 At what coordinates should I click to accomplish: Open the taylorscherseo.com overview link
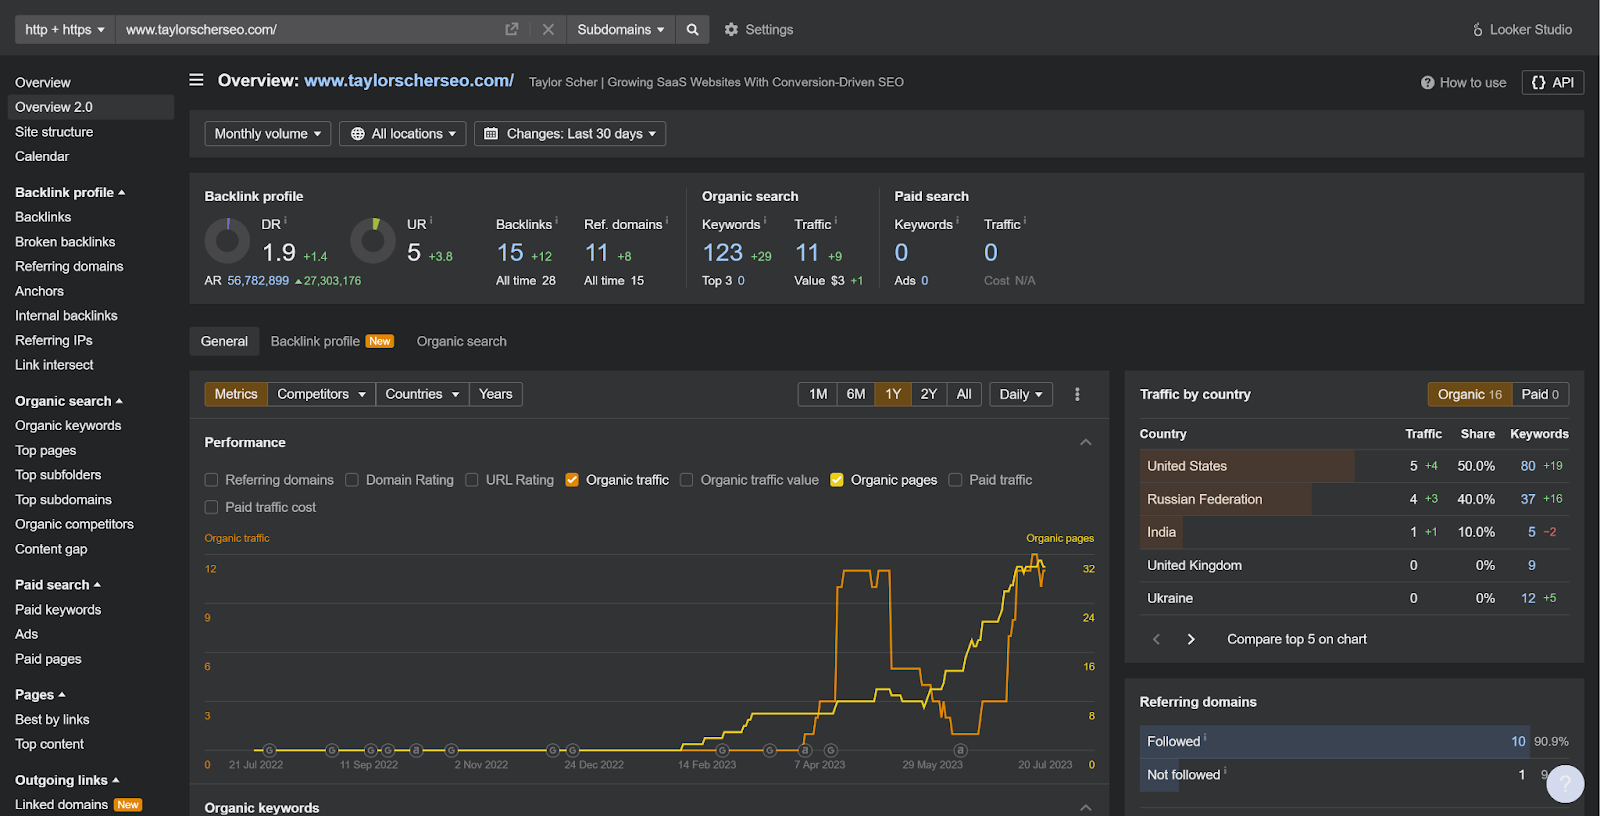tap(409, 81)
